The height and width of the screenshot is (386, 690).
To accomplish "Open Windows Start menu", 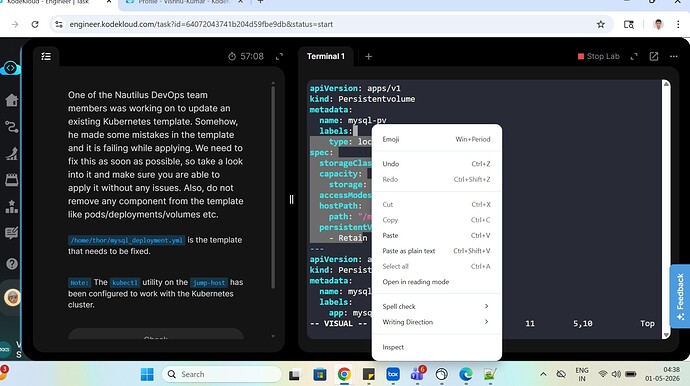I will (147, 375).
